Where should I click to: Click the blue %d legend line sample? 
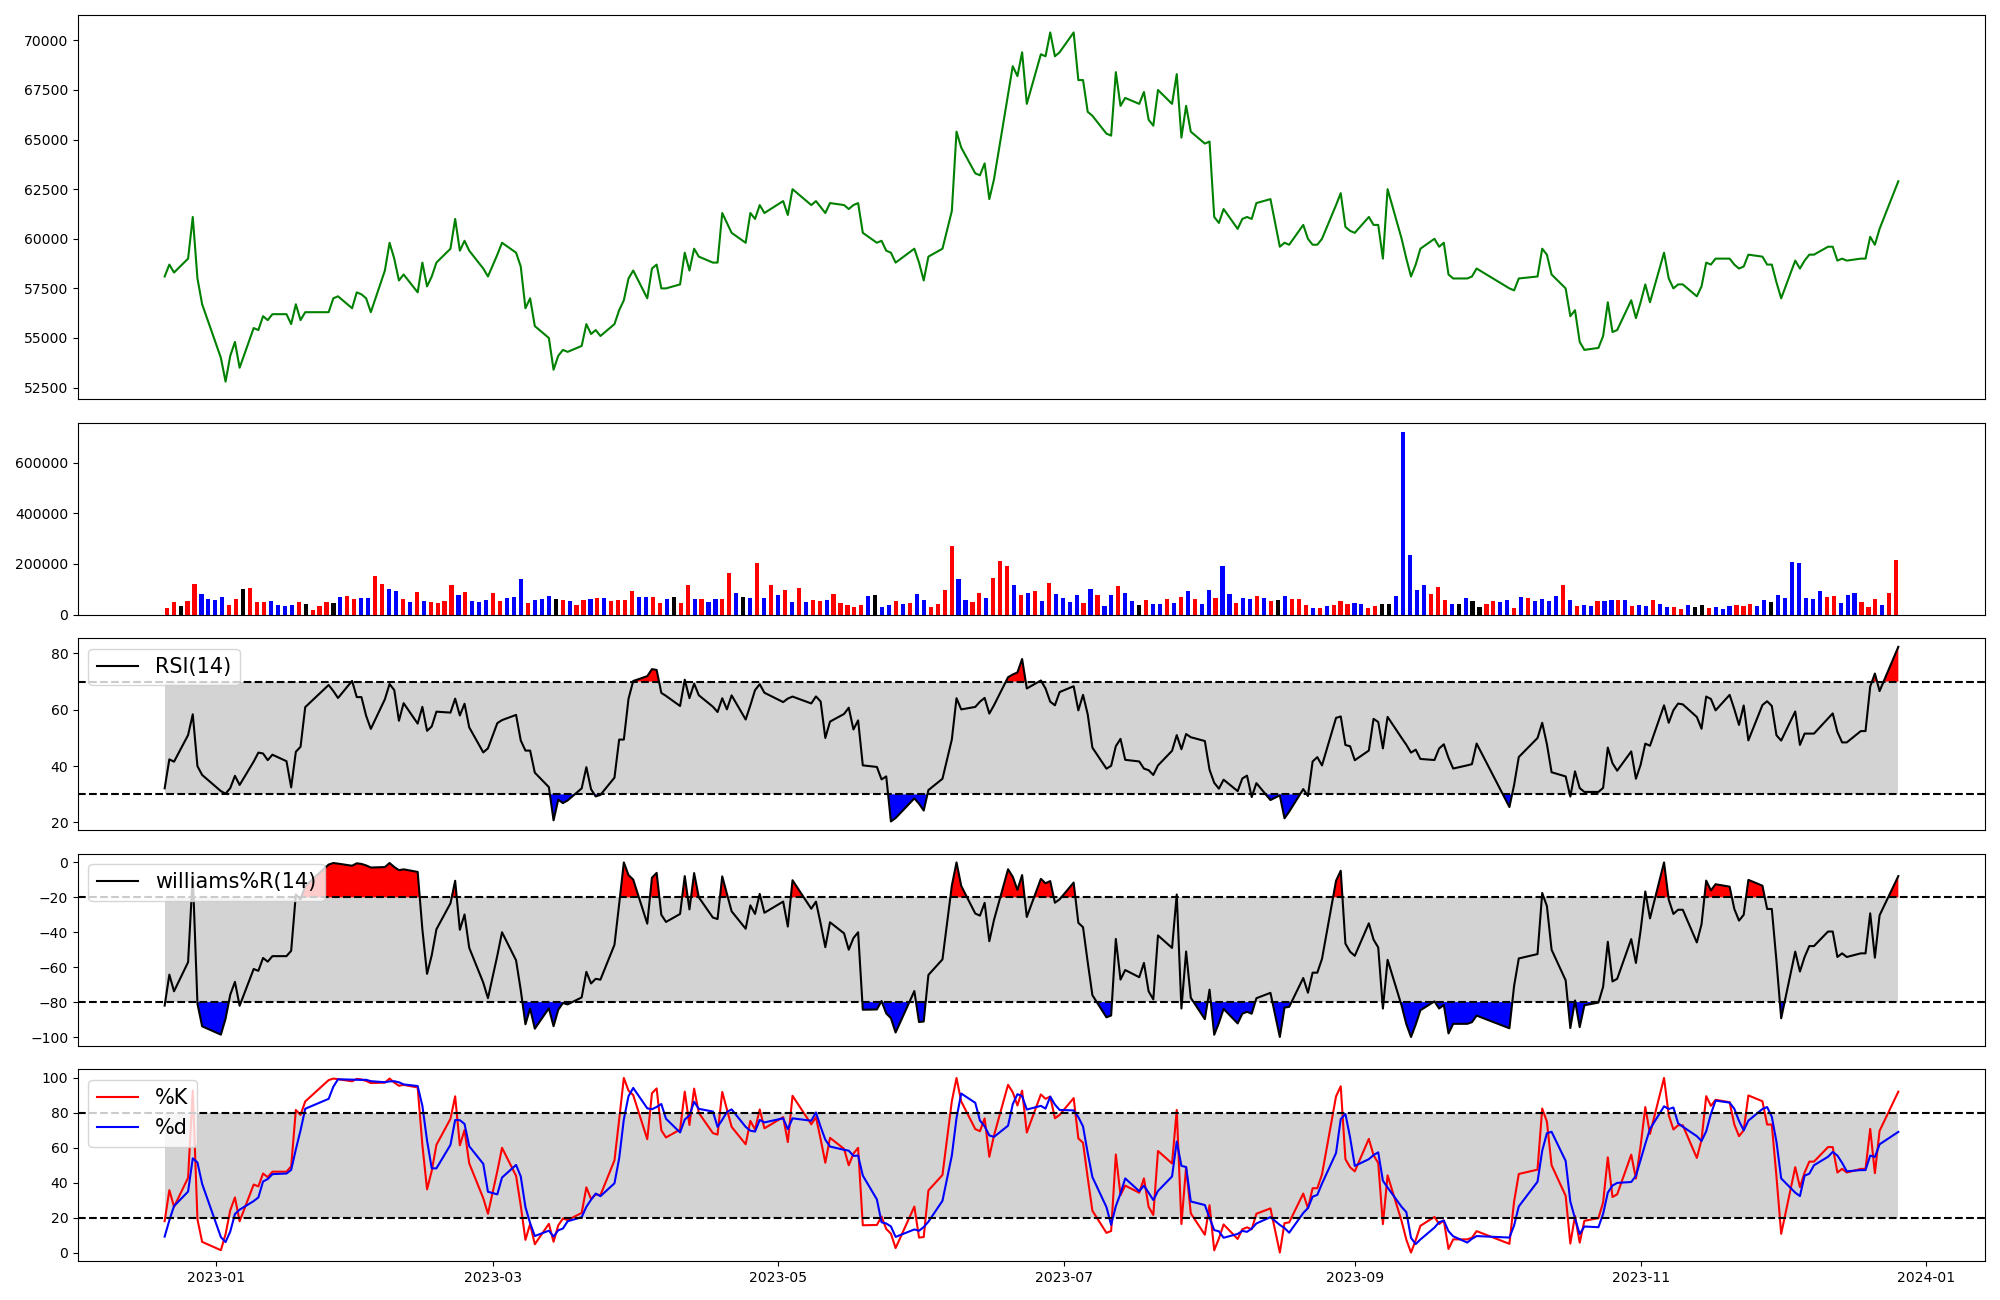[117, 1128]
